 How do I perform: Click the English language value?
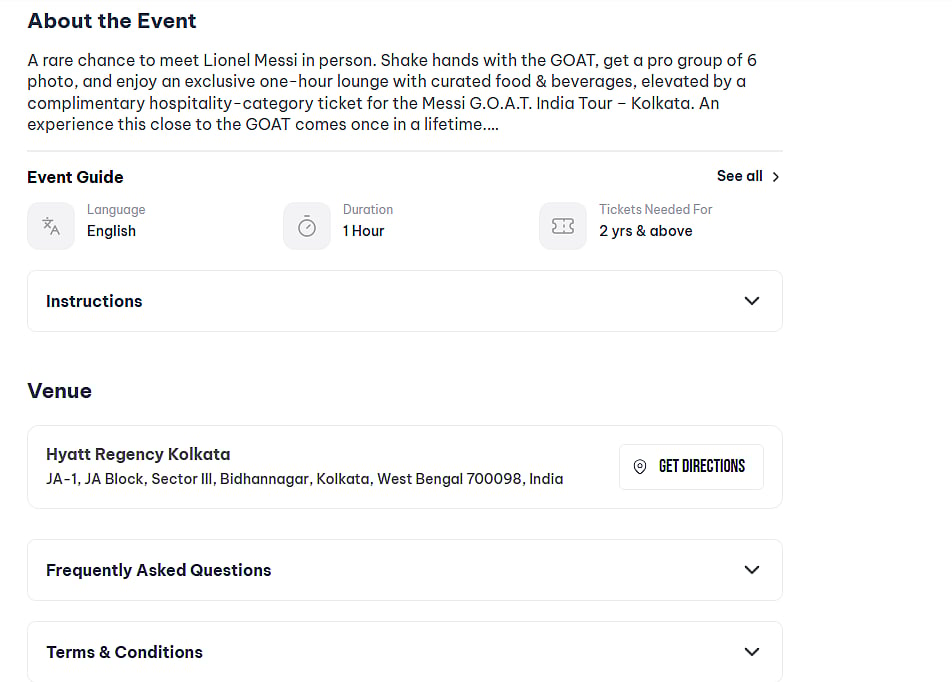(x=111, y=231)
